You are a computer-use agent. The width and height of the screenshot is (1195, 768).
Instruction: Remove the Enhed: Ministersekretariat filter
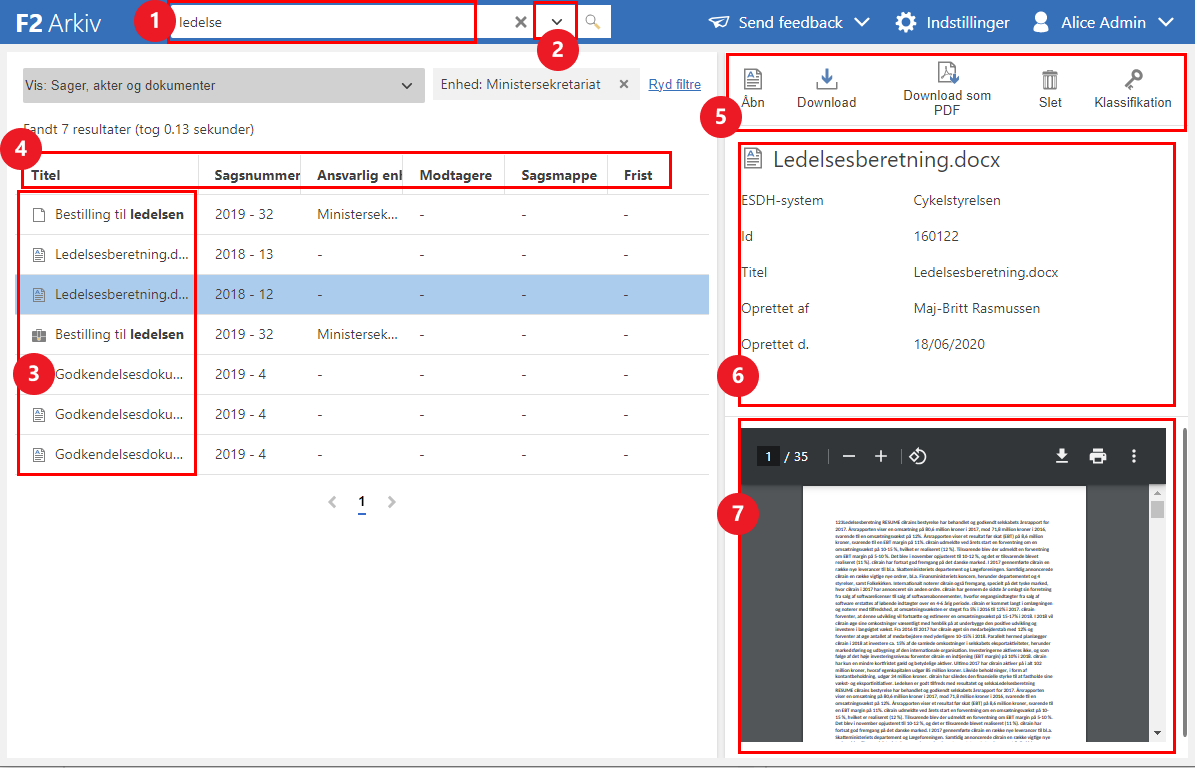(x=624, y=85)
